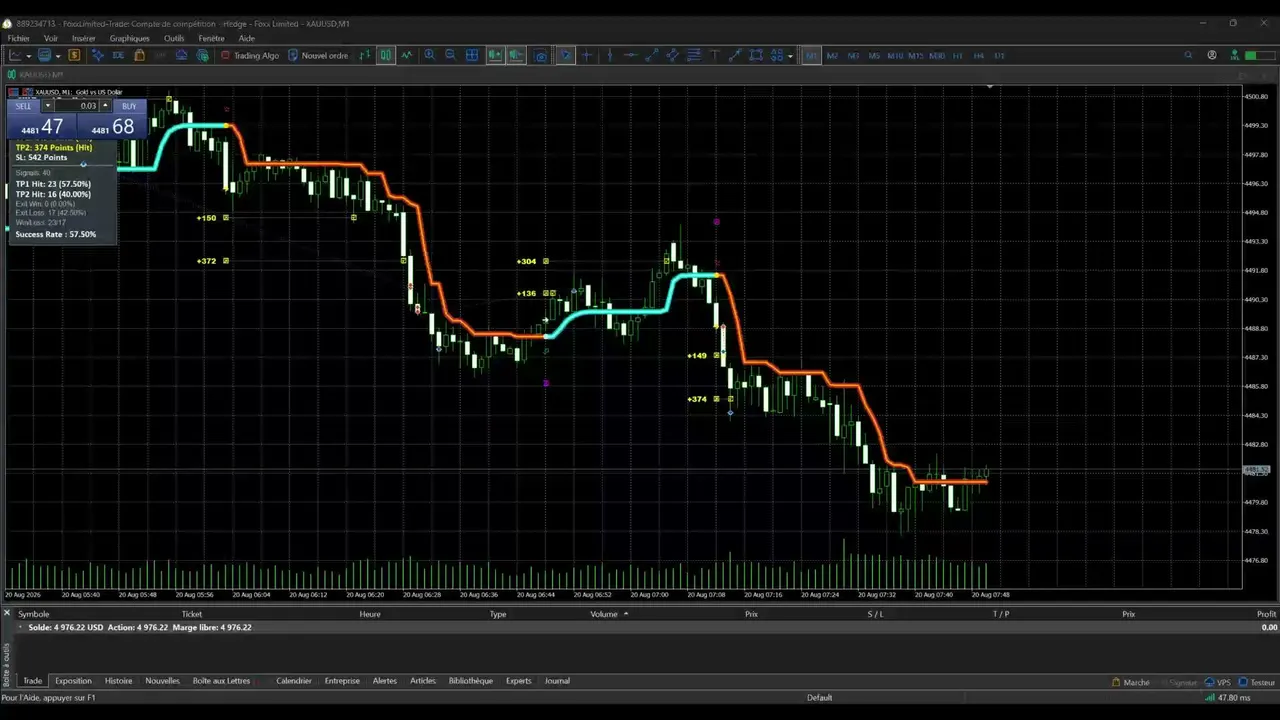Image resolution: width=1280 pixels, height=720 pixels.
Task: Click the camera screenshot icon
Action: pos(541,55)
